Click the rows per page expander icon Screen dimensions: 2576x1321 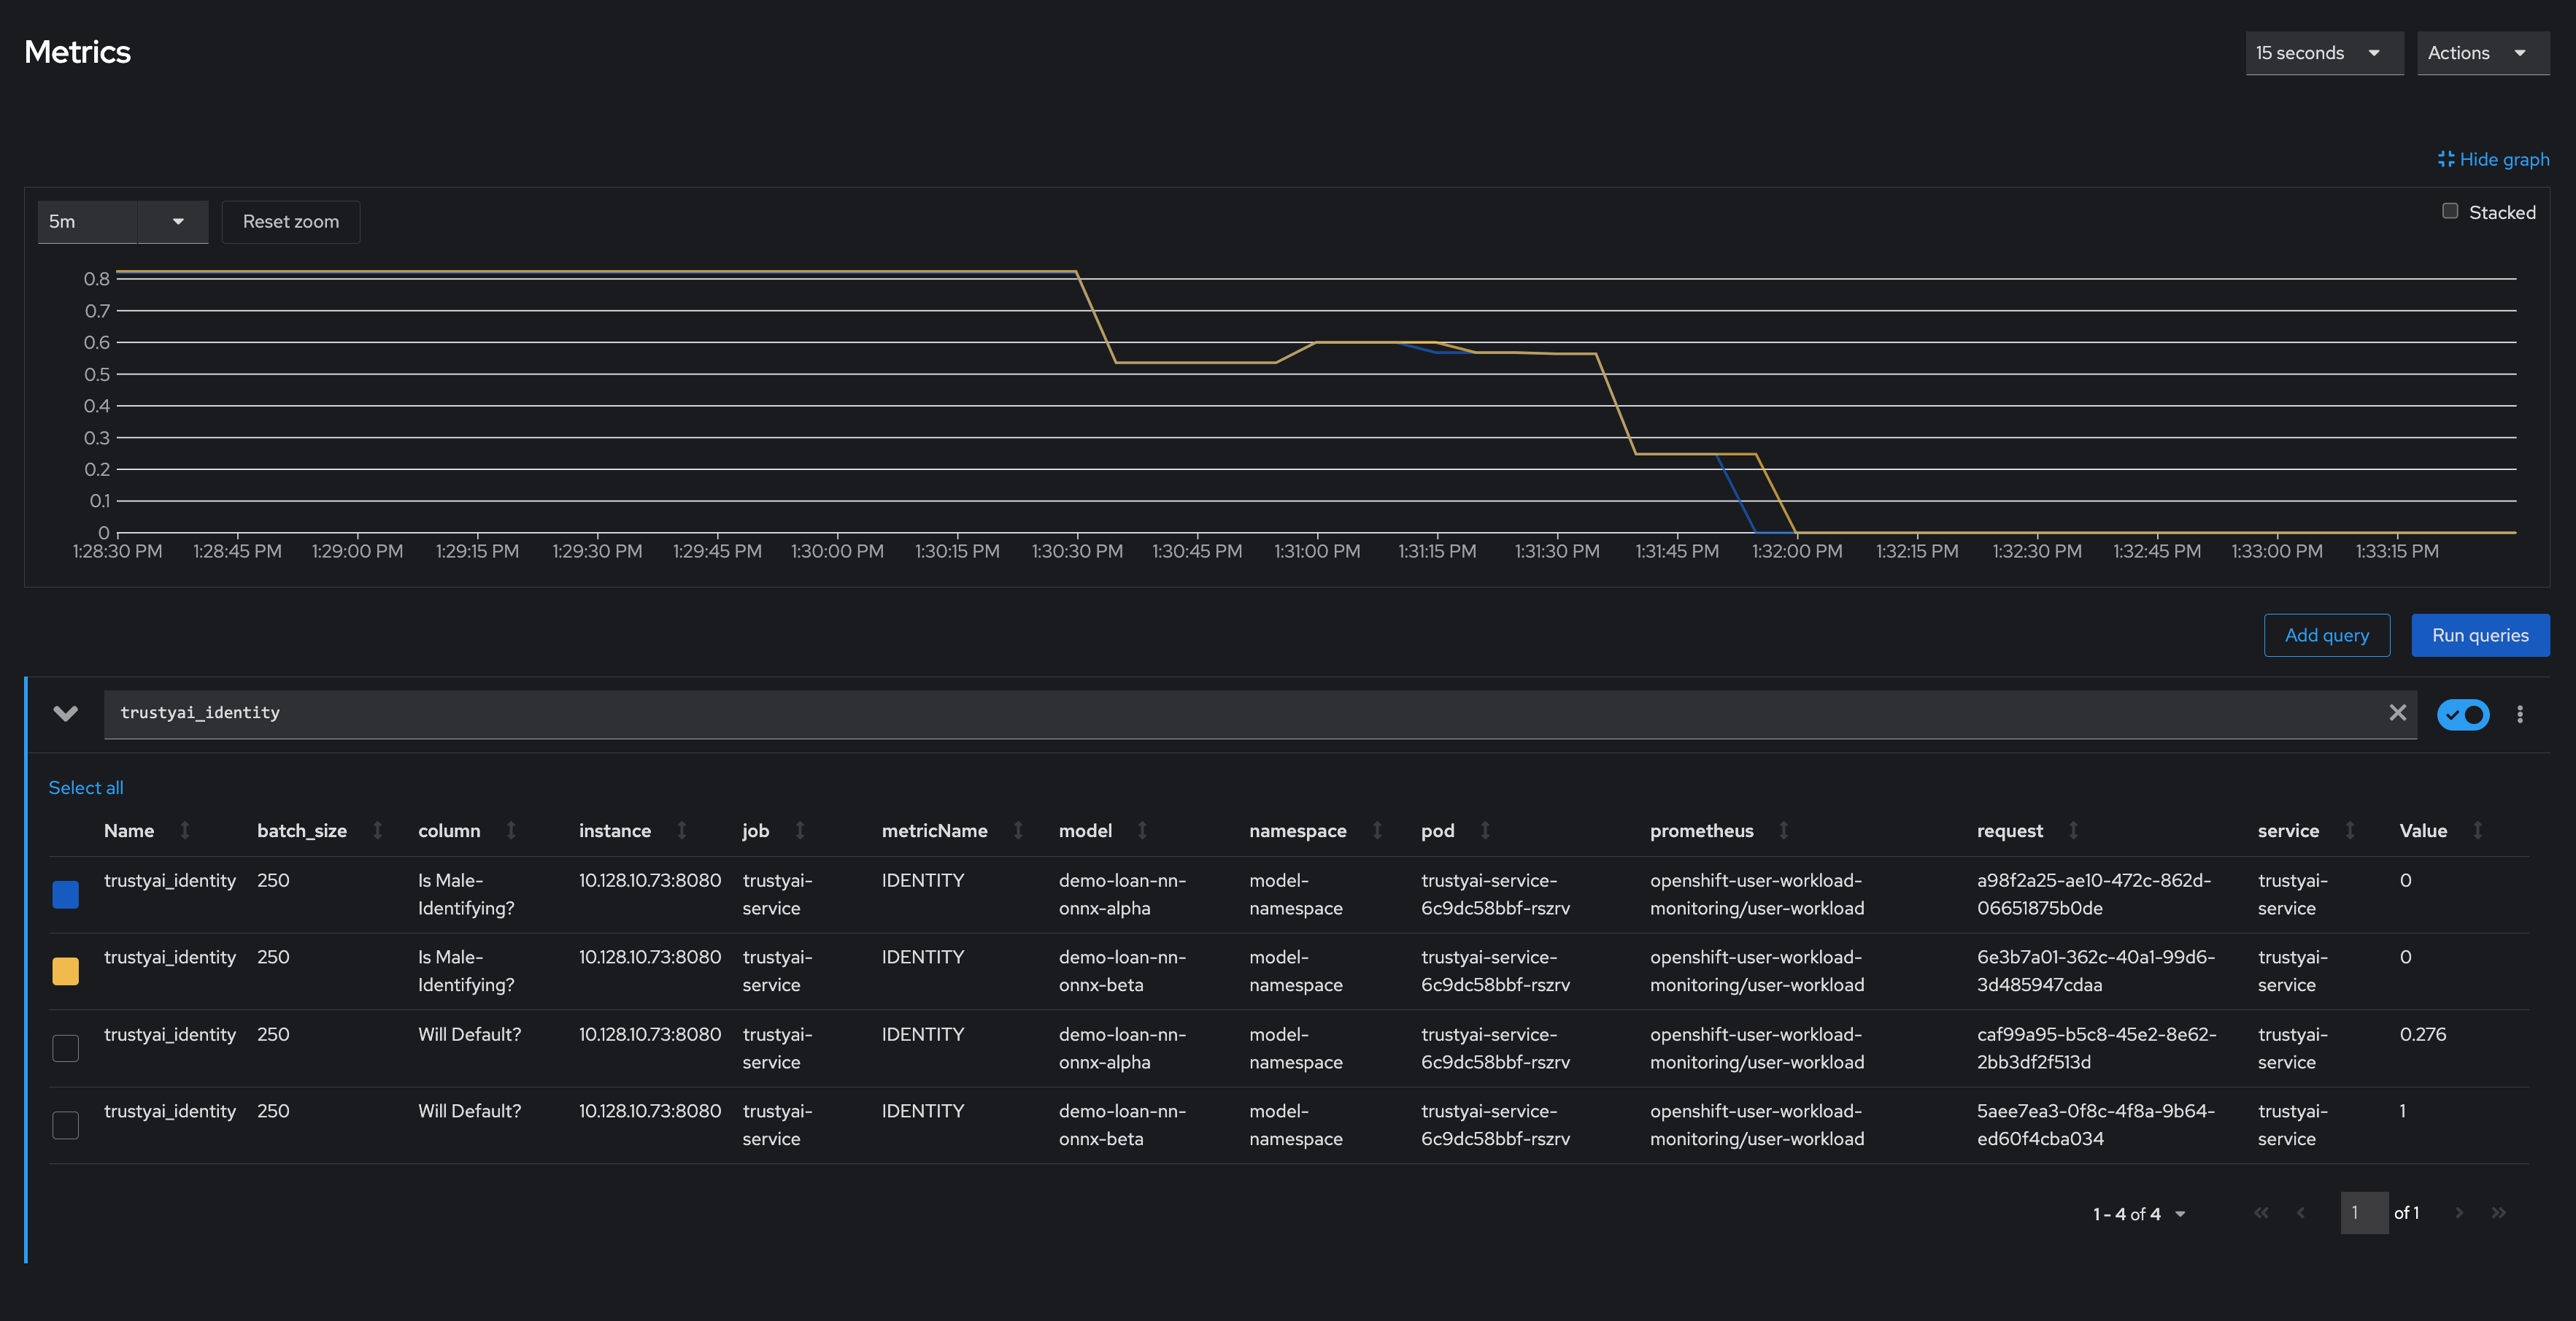coord(2178,1212)
